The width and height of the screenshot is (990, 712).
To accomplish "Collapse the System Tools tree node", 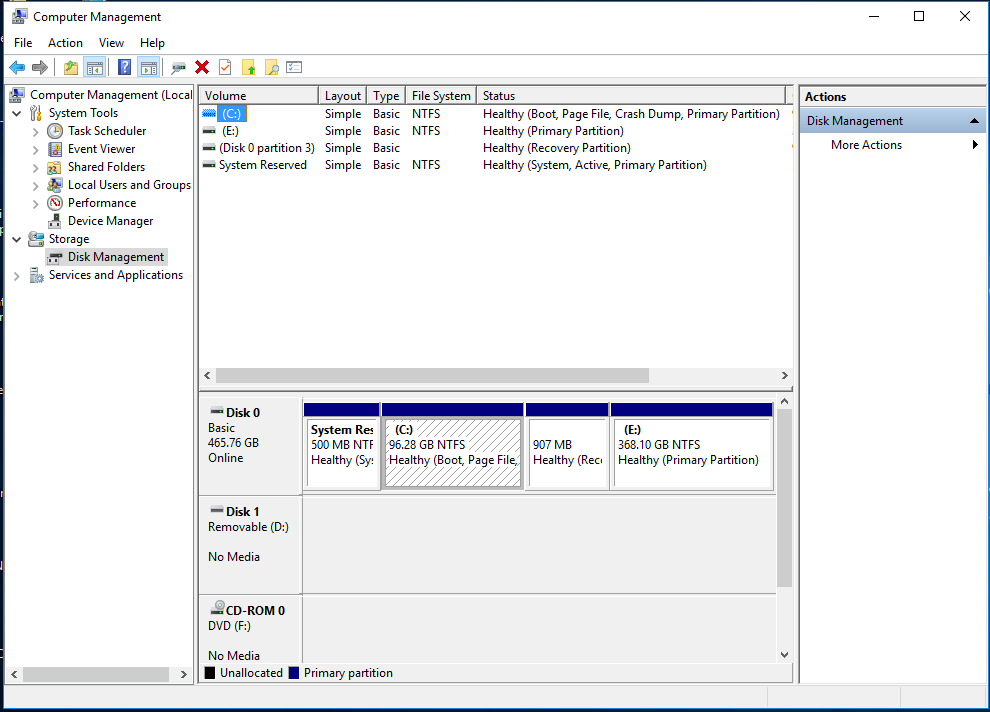I will click(17, 113).
